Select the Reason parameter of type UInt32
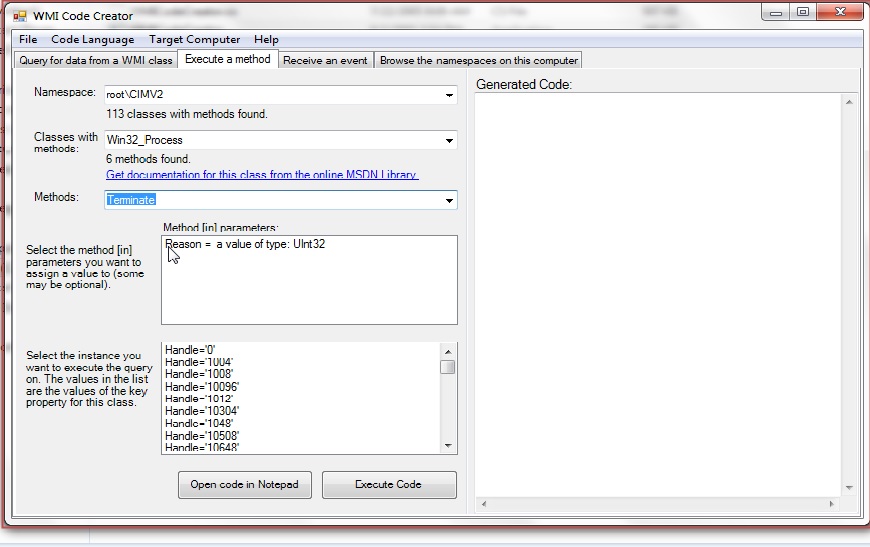 (x=245, y=244)
